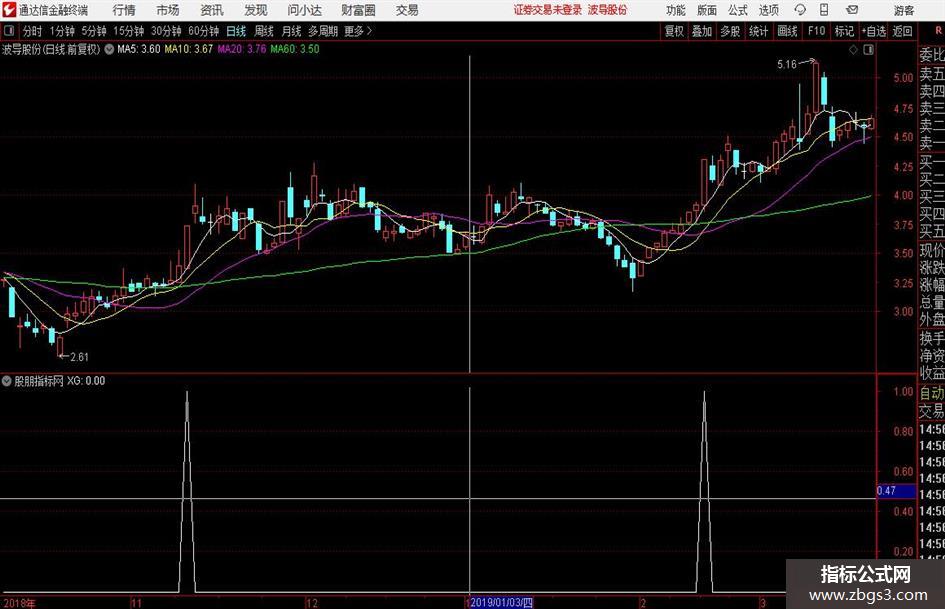945x609 pixels.
Task: Open the mobile phone icon in title bar
Action: pyautogui.click(x=824, y=10)
